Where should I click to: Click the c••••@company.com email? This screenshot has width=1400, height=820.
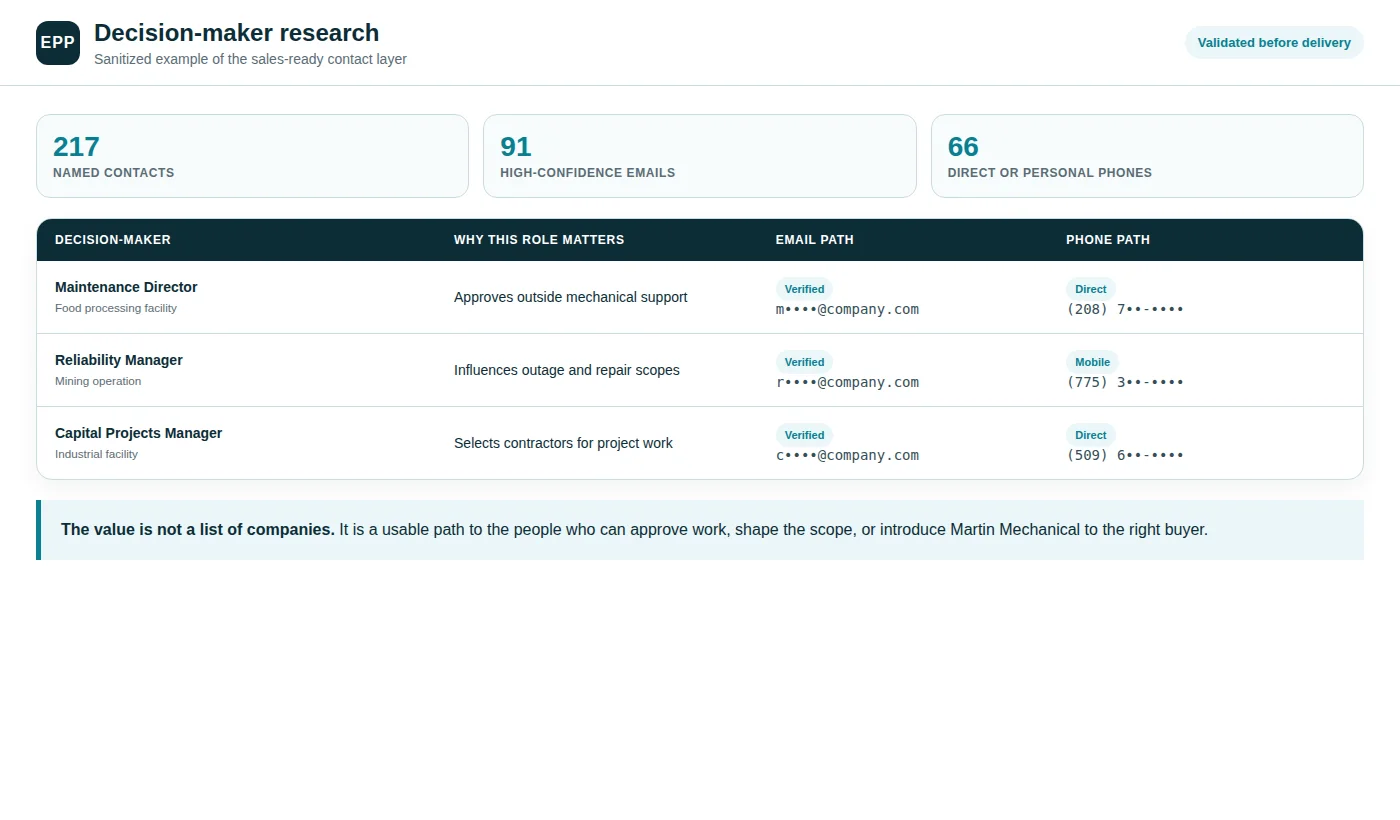[847, 455]
